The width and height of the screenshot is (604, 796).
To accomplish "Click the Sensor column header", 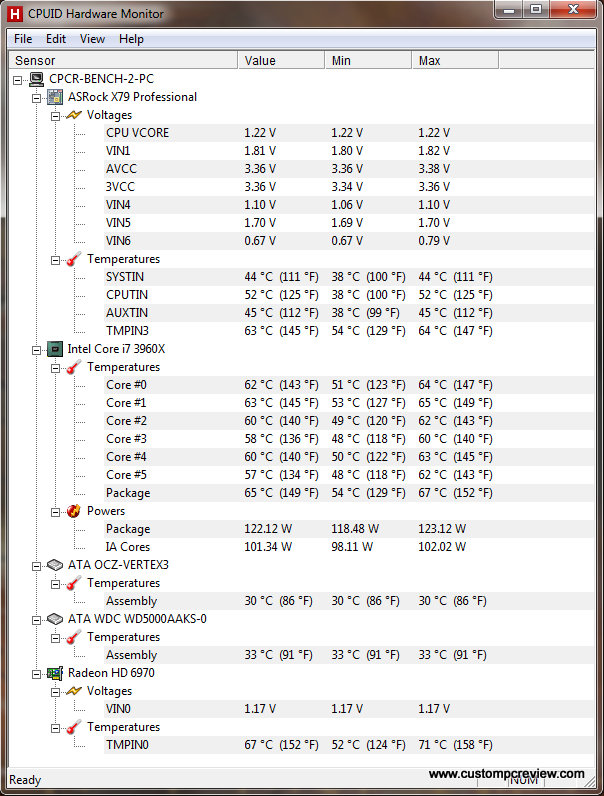I will pos(123,60).
